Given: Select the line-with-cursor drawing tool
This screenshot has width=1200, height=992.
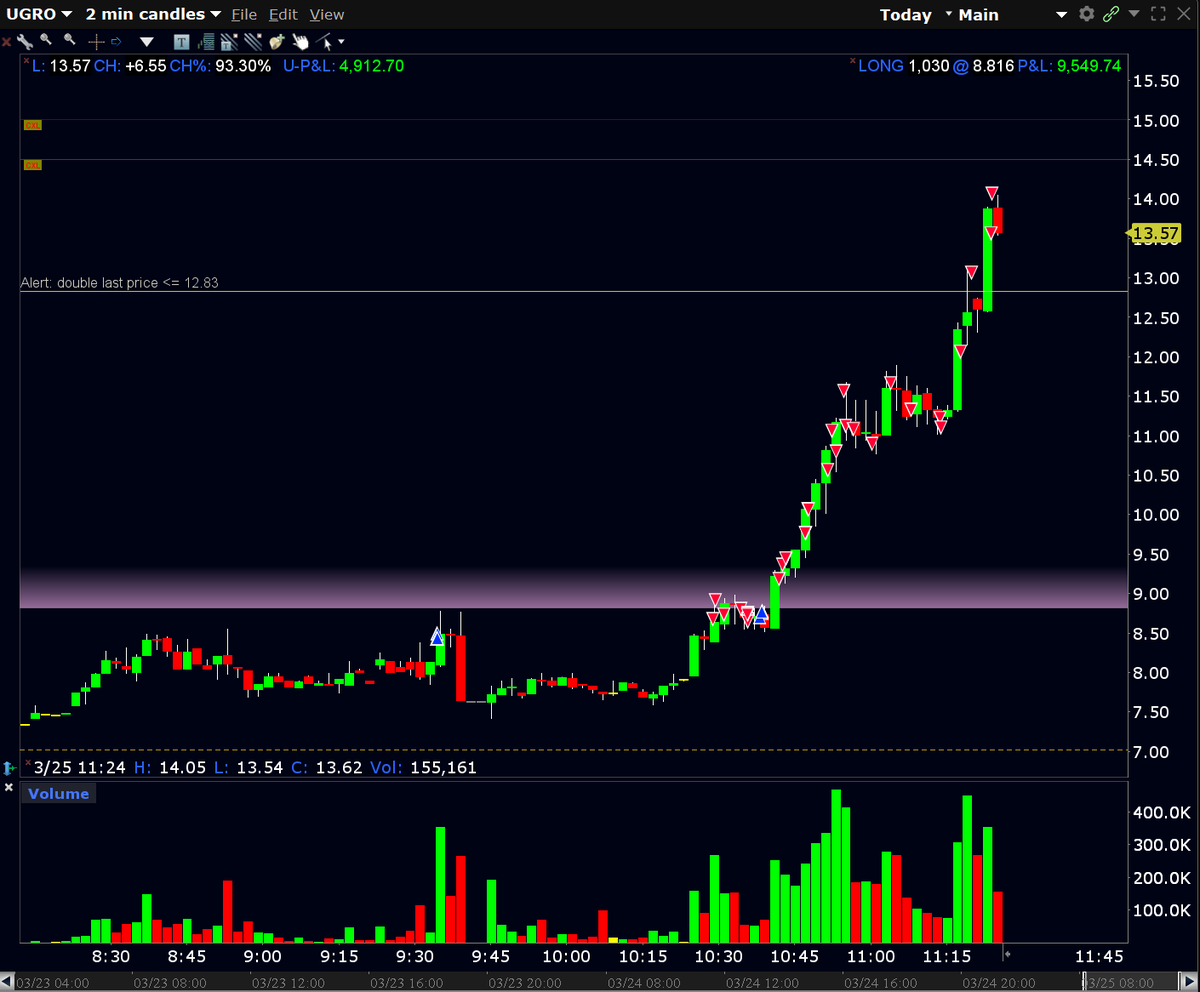Looking at the screenshot, I should click(324, 41).
